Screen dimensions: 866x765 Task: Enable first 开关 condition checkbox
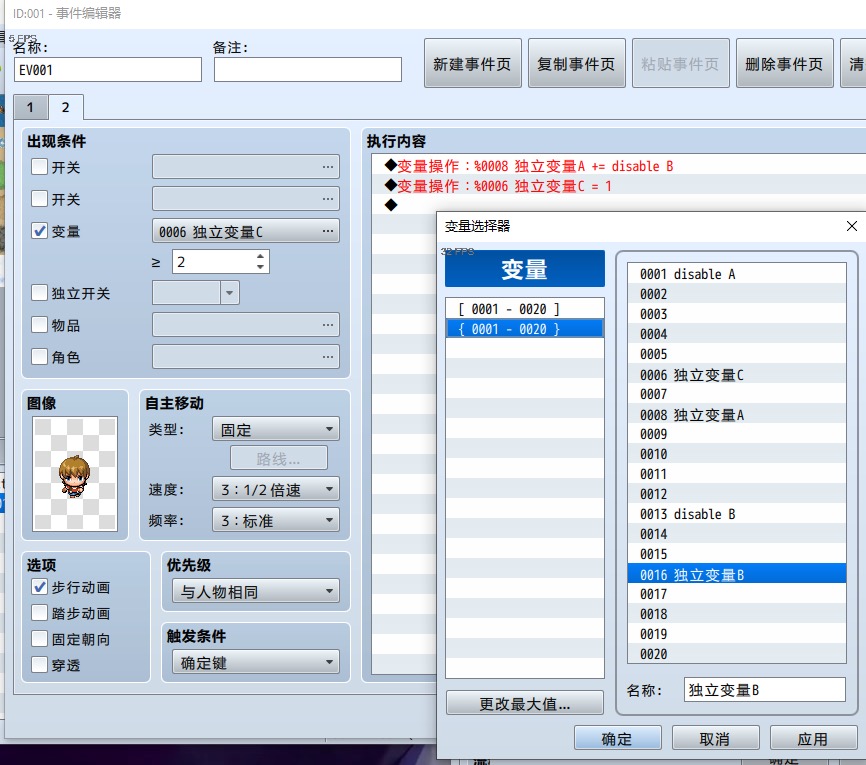(39, 167)
